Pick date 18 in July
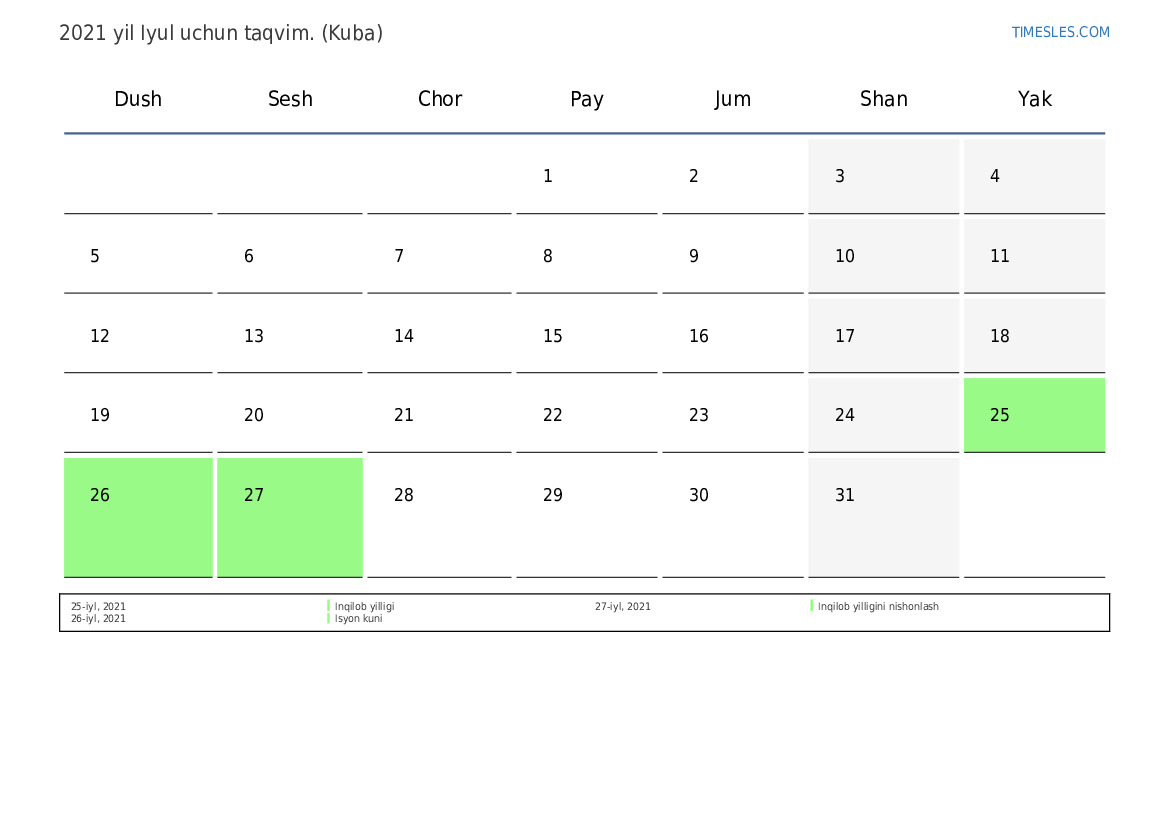Viewport: 1169px width, 827px height. [1034, 336]
